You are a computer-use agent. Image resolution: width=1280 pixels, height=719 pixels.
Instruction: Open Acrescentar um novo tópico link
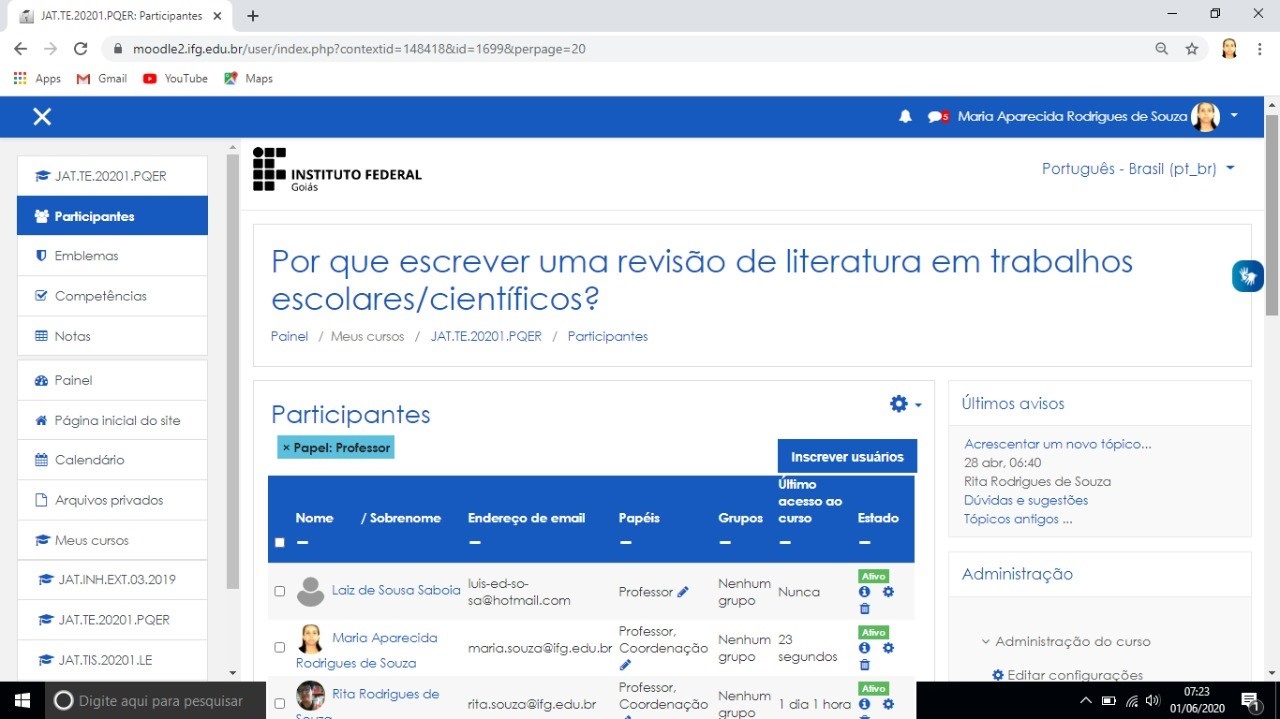[1058, 444]
